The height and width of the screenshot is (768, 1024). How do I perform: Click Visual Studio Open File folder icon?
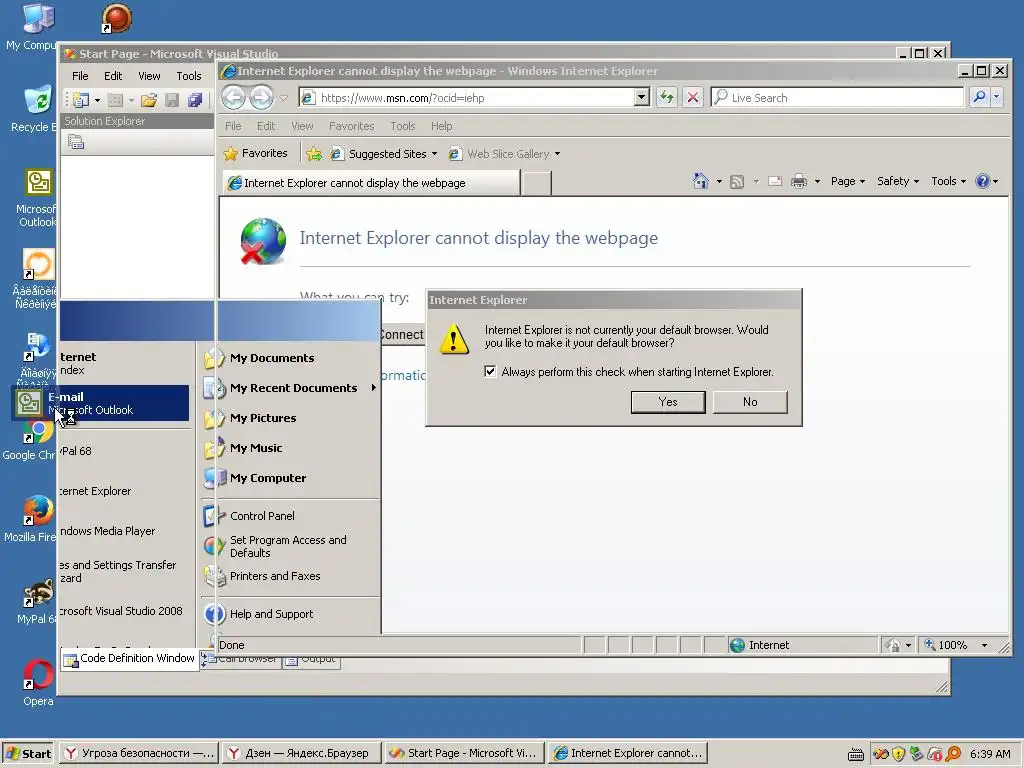point(149,100)
